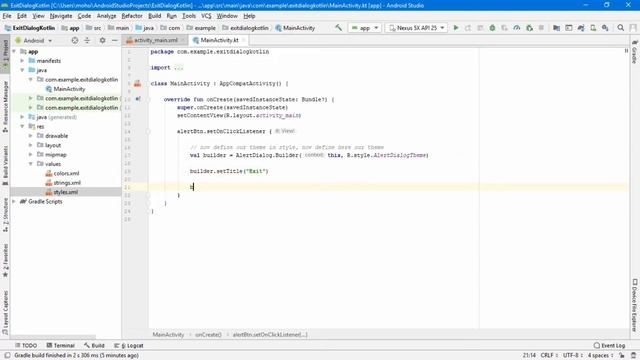
Task: Open the SDK Manager icon
Action: [605, 28]
